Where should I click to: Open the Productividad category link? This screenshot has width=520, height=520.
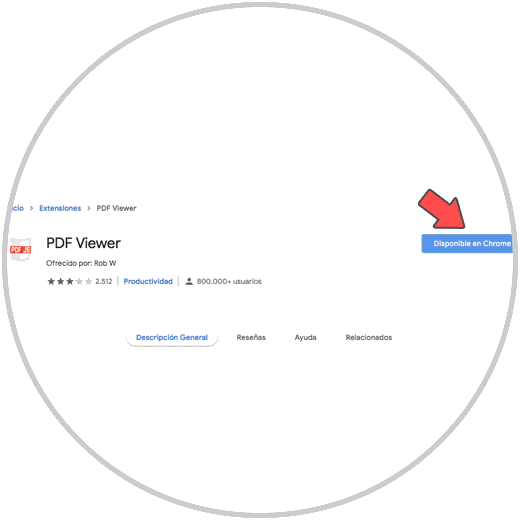click(148, 281)
